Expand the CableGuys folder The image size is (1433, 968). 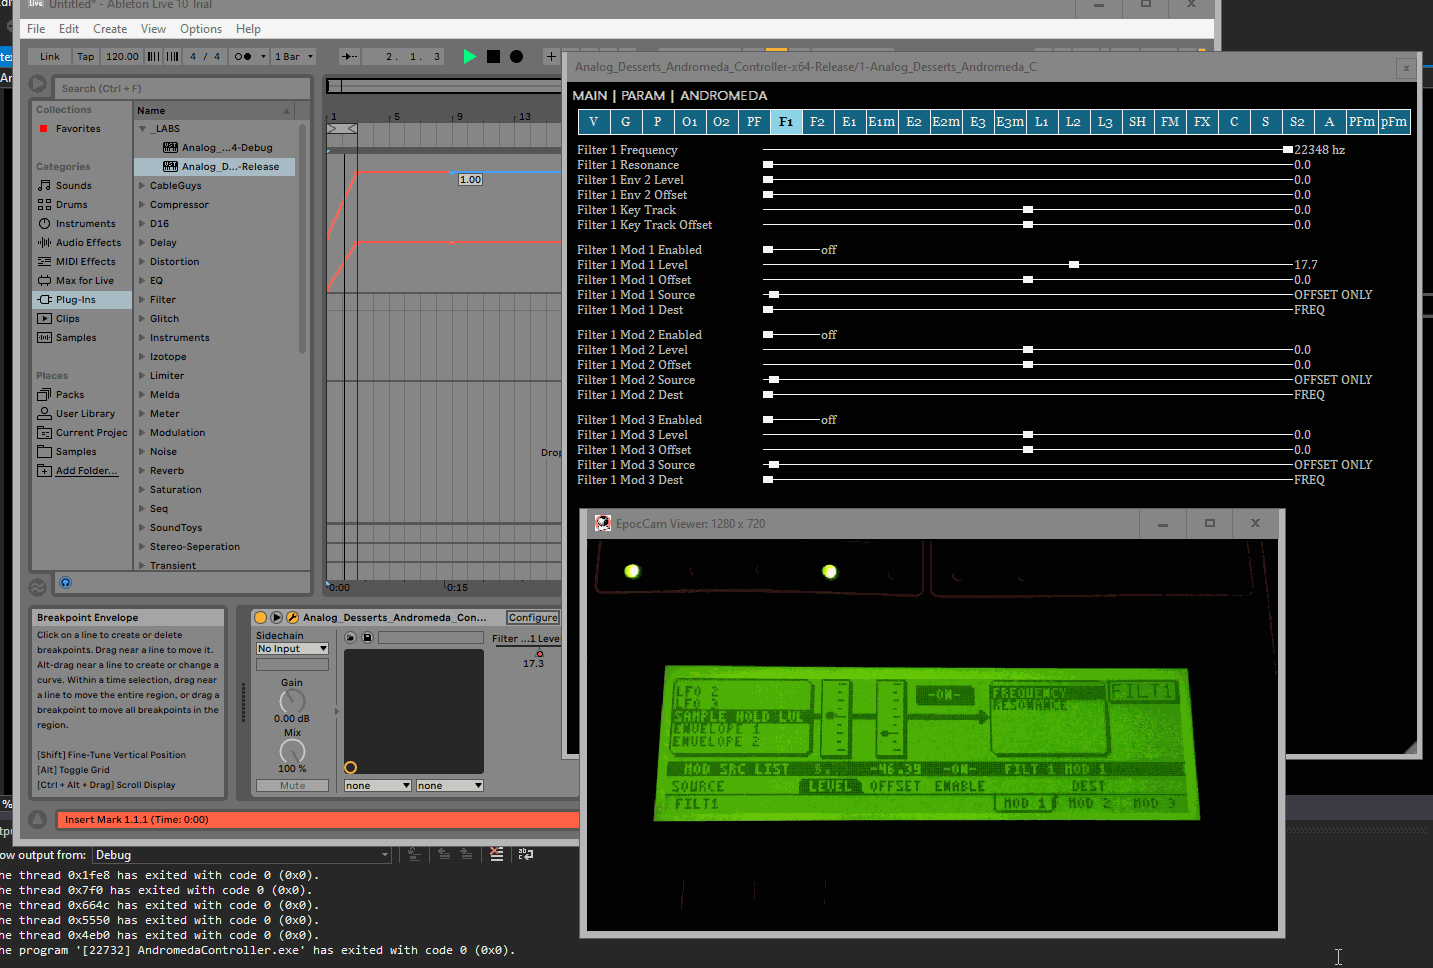coord(142,186)
